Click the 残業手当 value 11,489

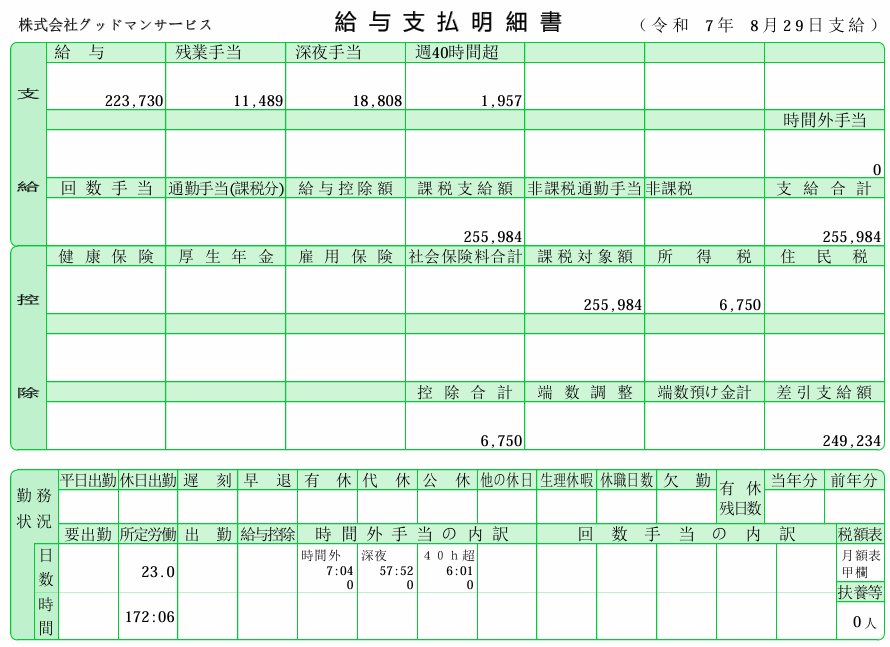pyautogui.click(x=258, y=101)
